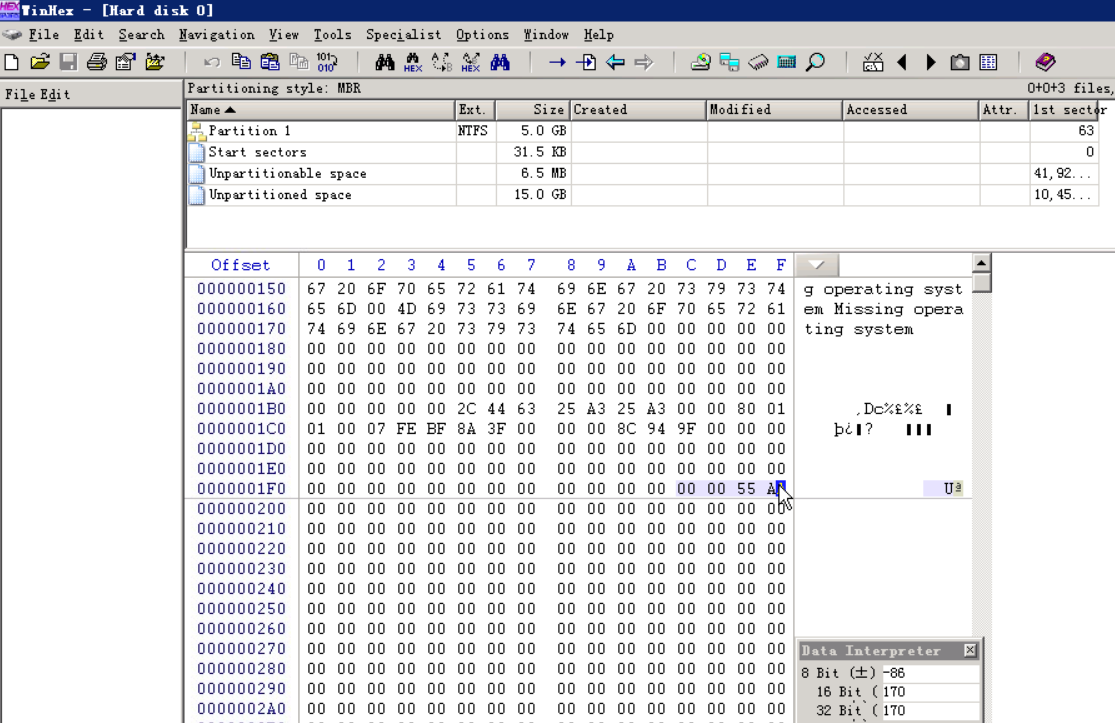The height and width of the screenshot is (723, 1115).
Task: Click the hex view scrollbar up arrow
Action: coord(981,263)
